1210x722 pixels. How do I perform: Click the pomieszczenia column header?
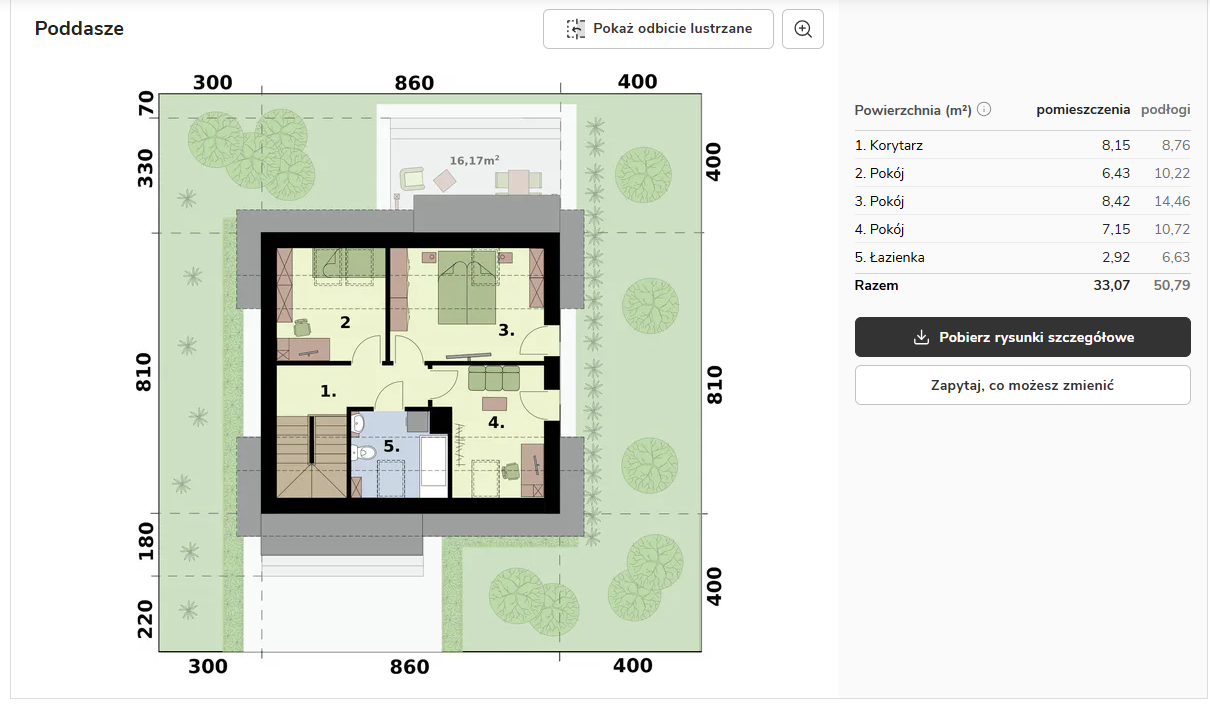(1083, 110)
